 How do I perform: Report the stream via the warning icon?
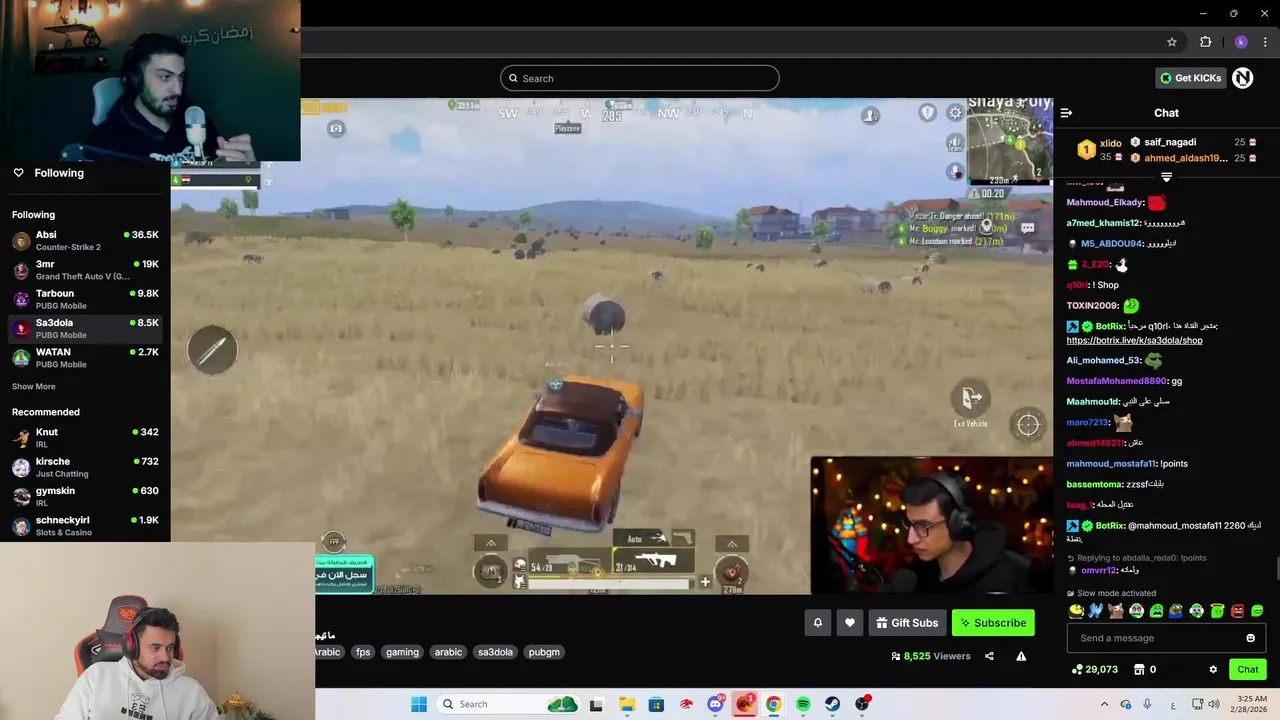[x=1021, y=656]
